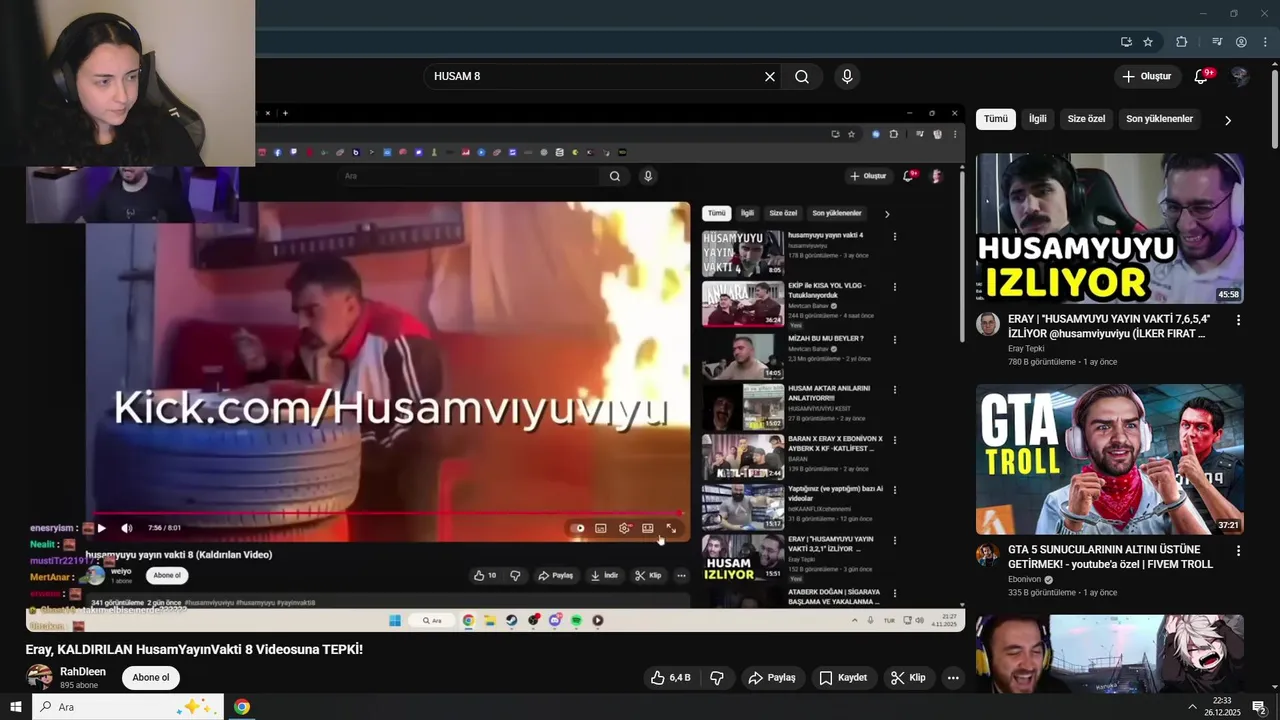Open RahDleen channel avatar

tap(39, 677)
